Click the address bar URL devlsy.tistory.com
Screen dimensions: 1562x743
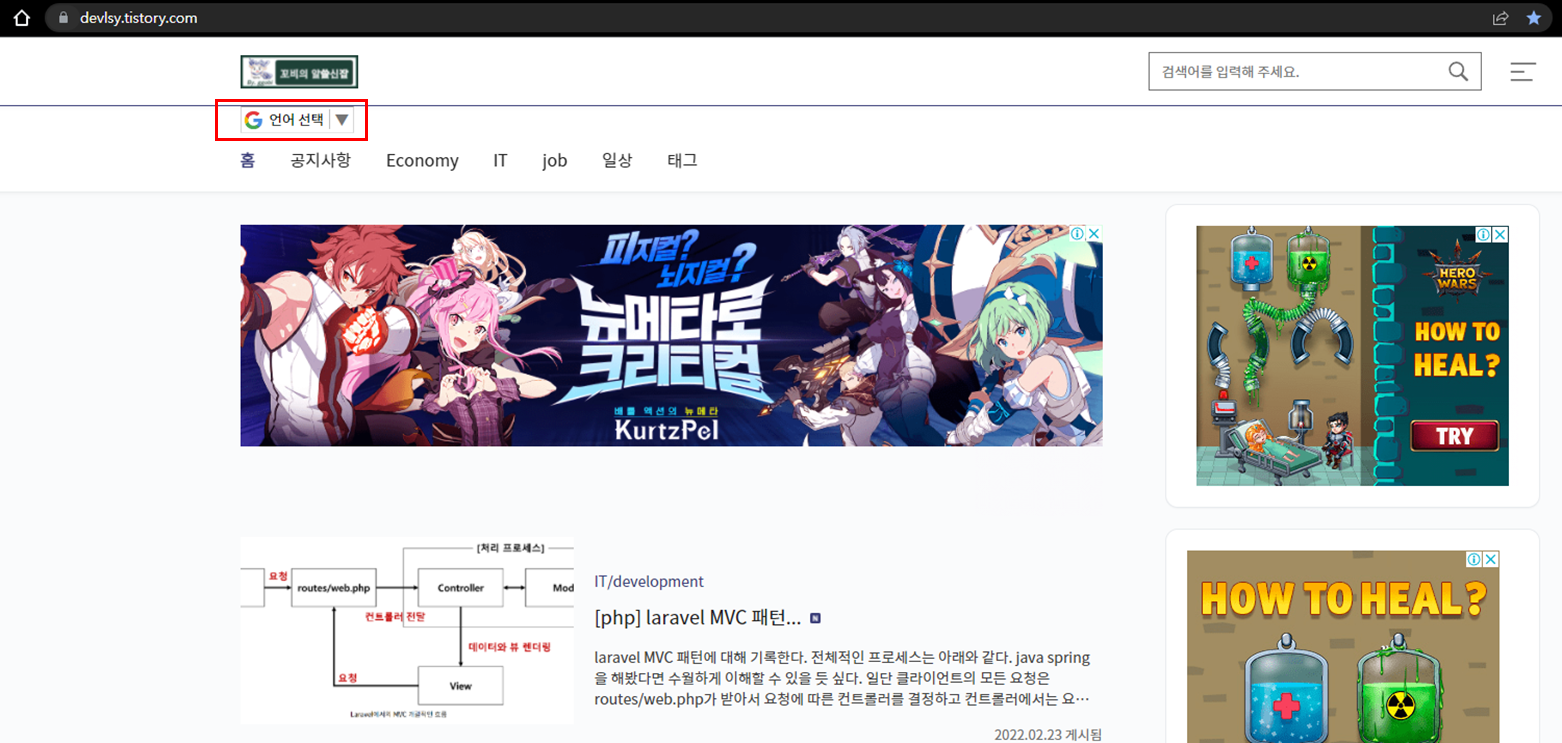[138, 18]
